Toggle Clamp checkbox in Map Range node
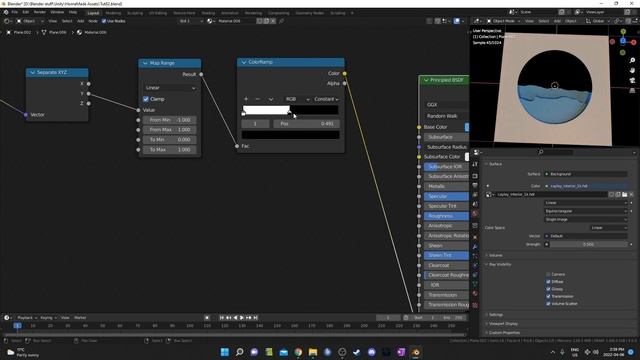Viewport: 640px width, 360px height. click(x=146, y=99)
